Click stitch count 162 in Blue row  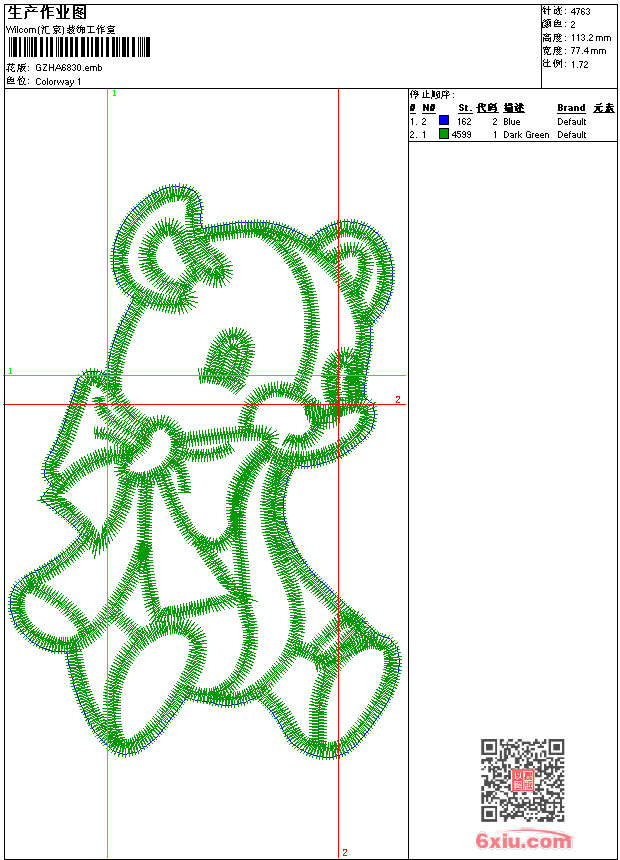(x=464, y=122)
